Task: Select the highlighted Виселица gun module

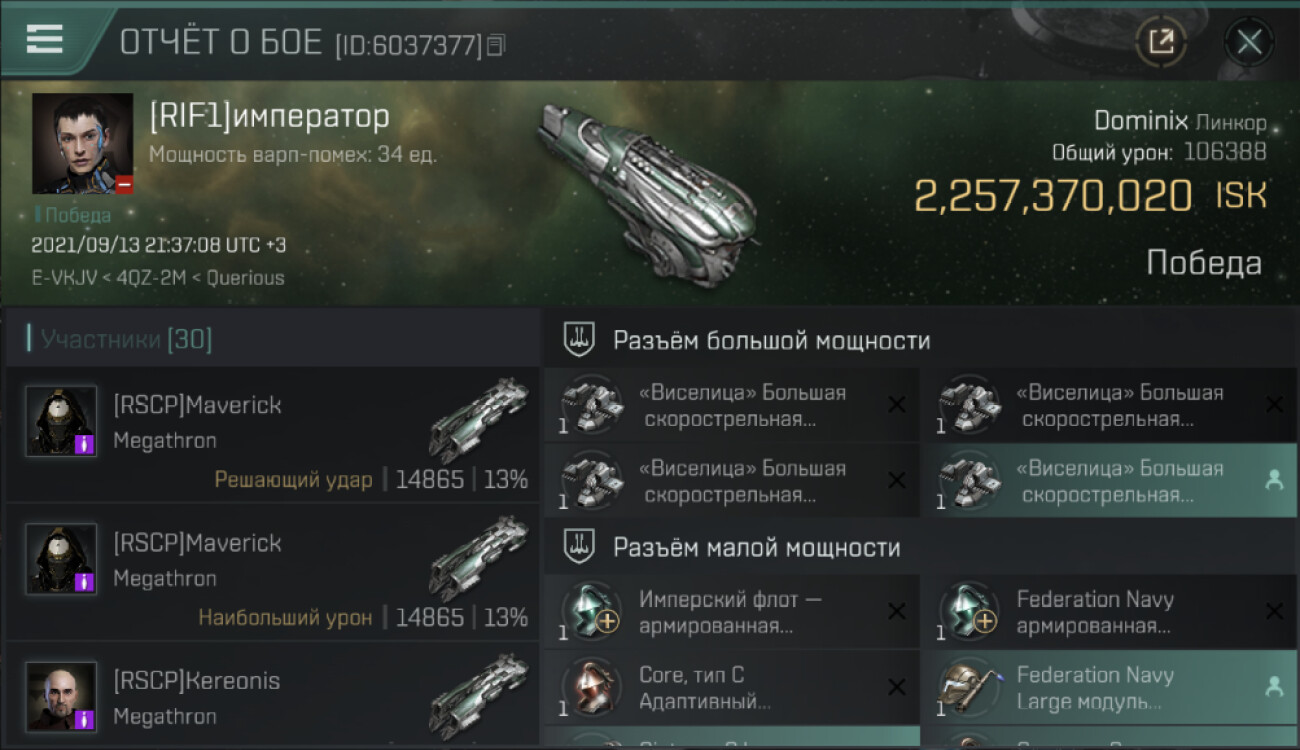Action: tap(1109, 481)
